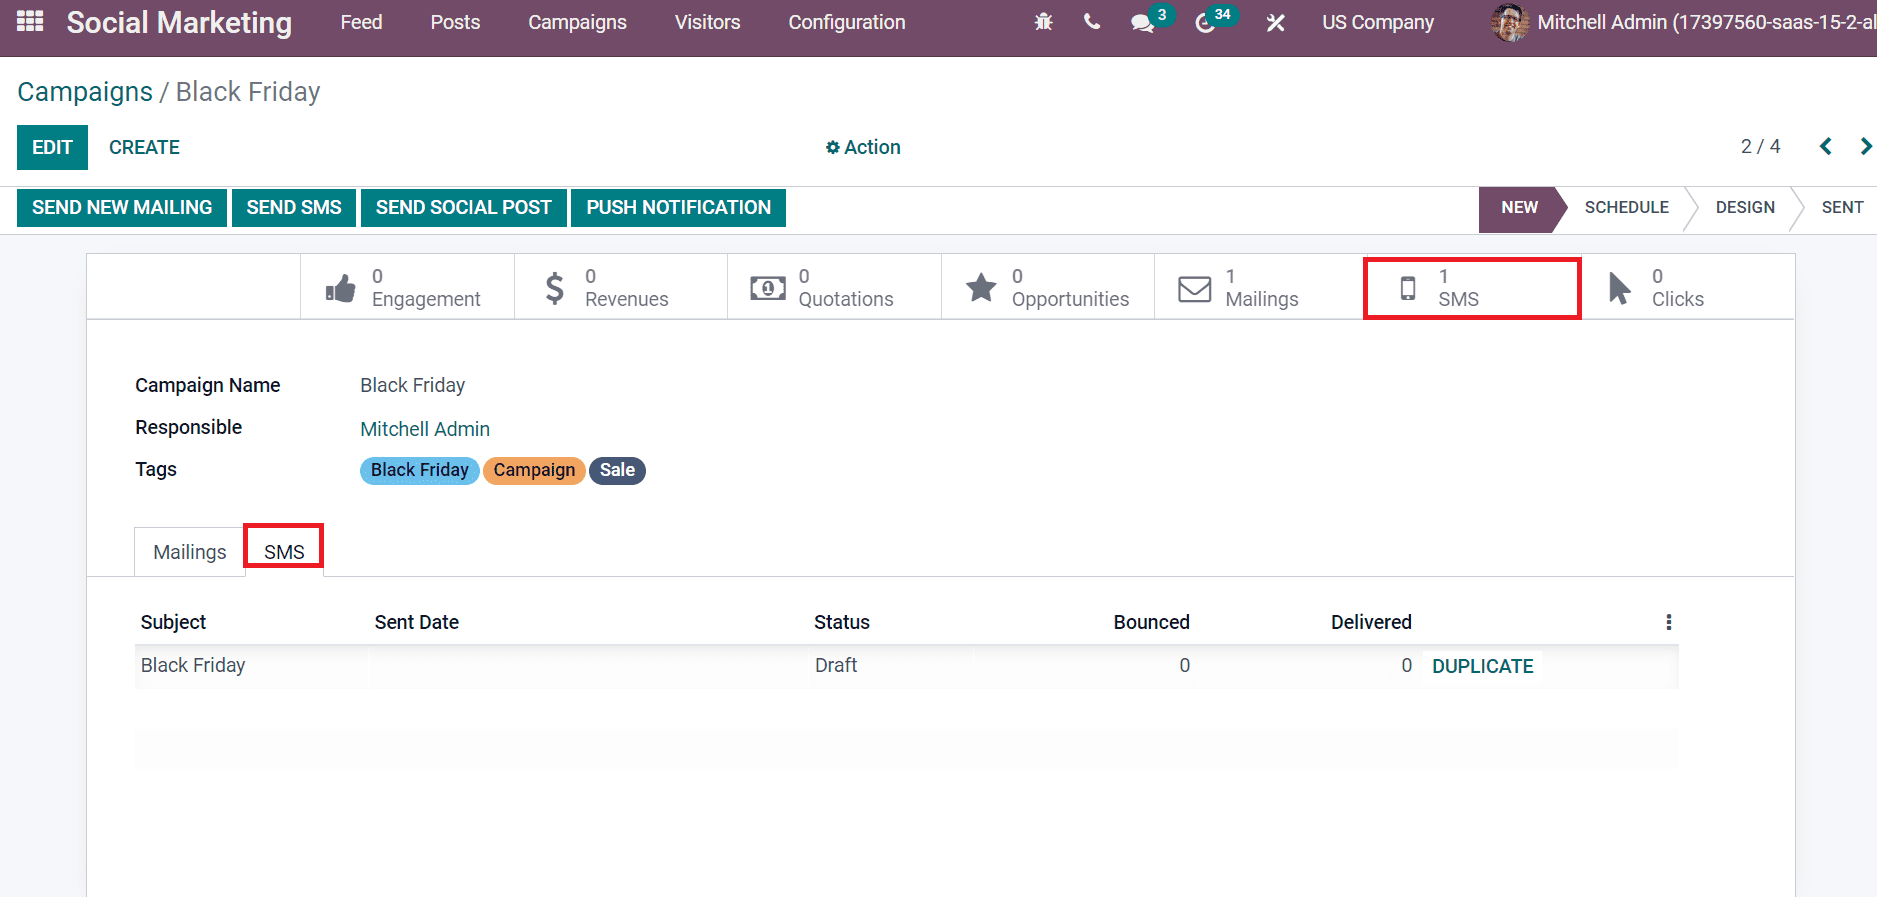1877x897 pixels.
Task: Click Social Marketing app title
Action: 179,22
